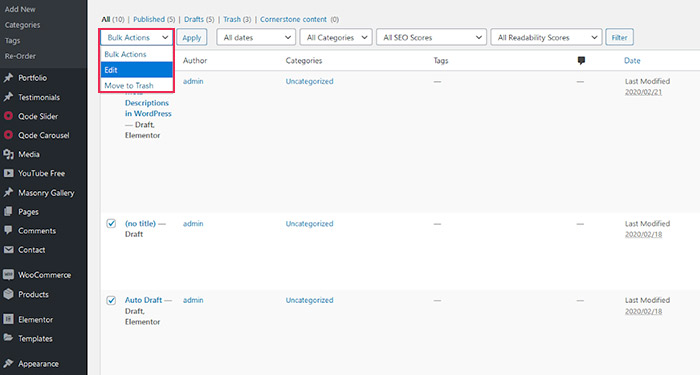This screenshot has height=375, width=700.
Task: Open the All Readability Scores dropdown
Action: [546, 38]
